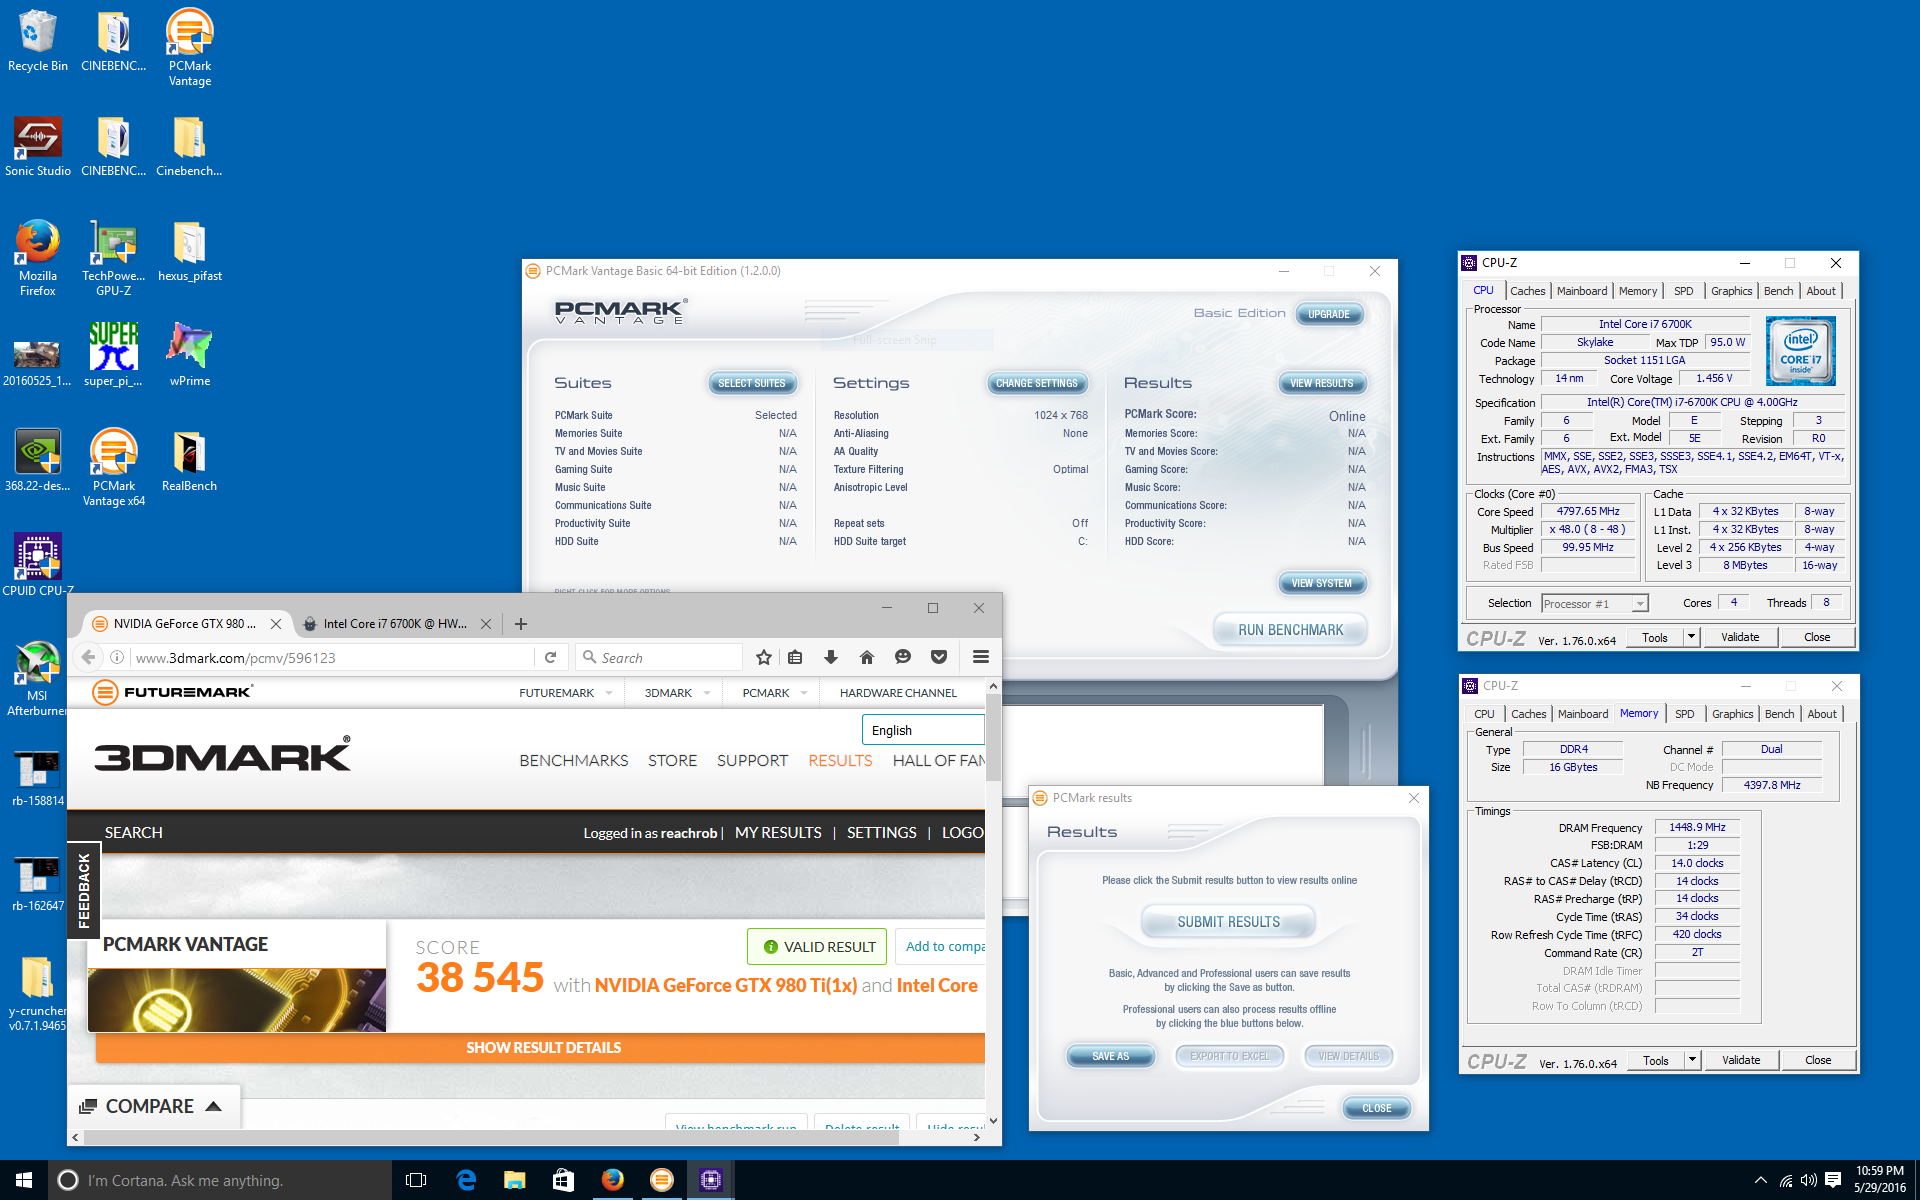Viewport: 1920px width, 1200px height.
Task: Open Firefox Pocket icon
Action: click(x=938, y=657)
